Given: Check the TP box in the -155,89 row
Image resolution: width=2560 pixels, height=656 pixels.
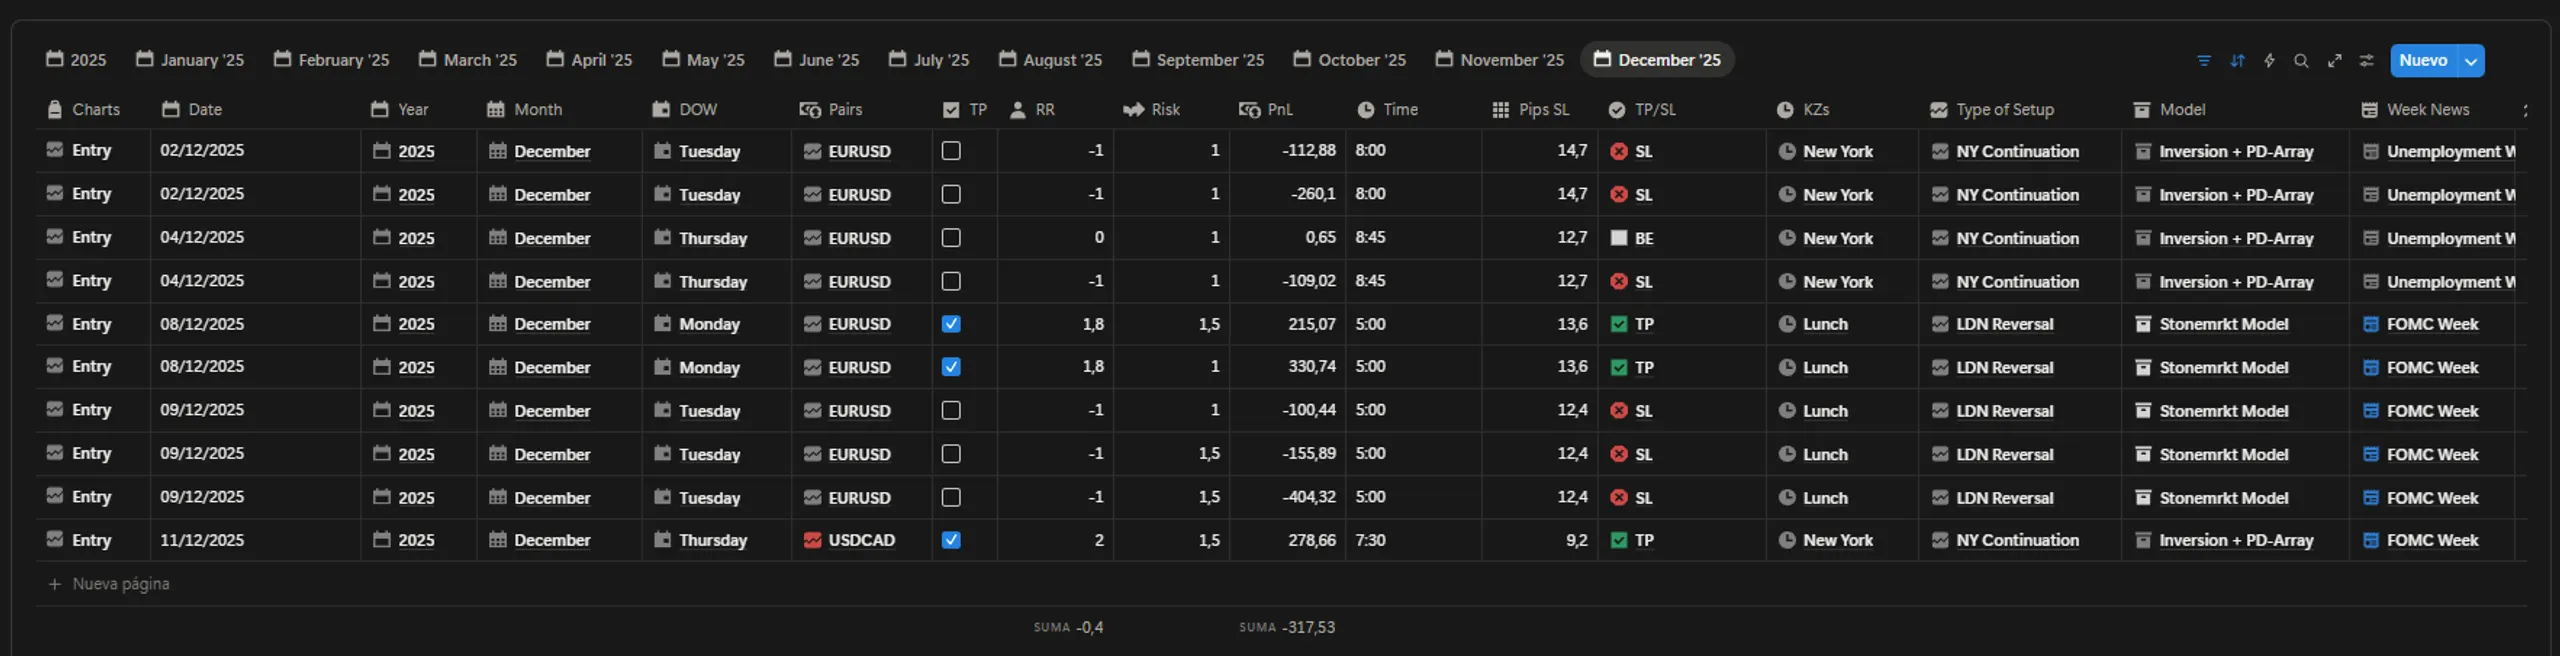Looking at the screenshot, I should click(x=951, y=454).
